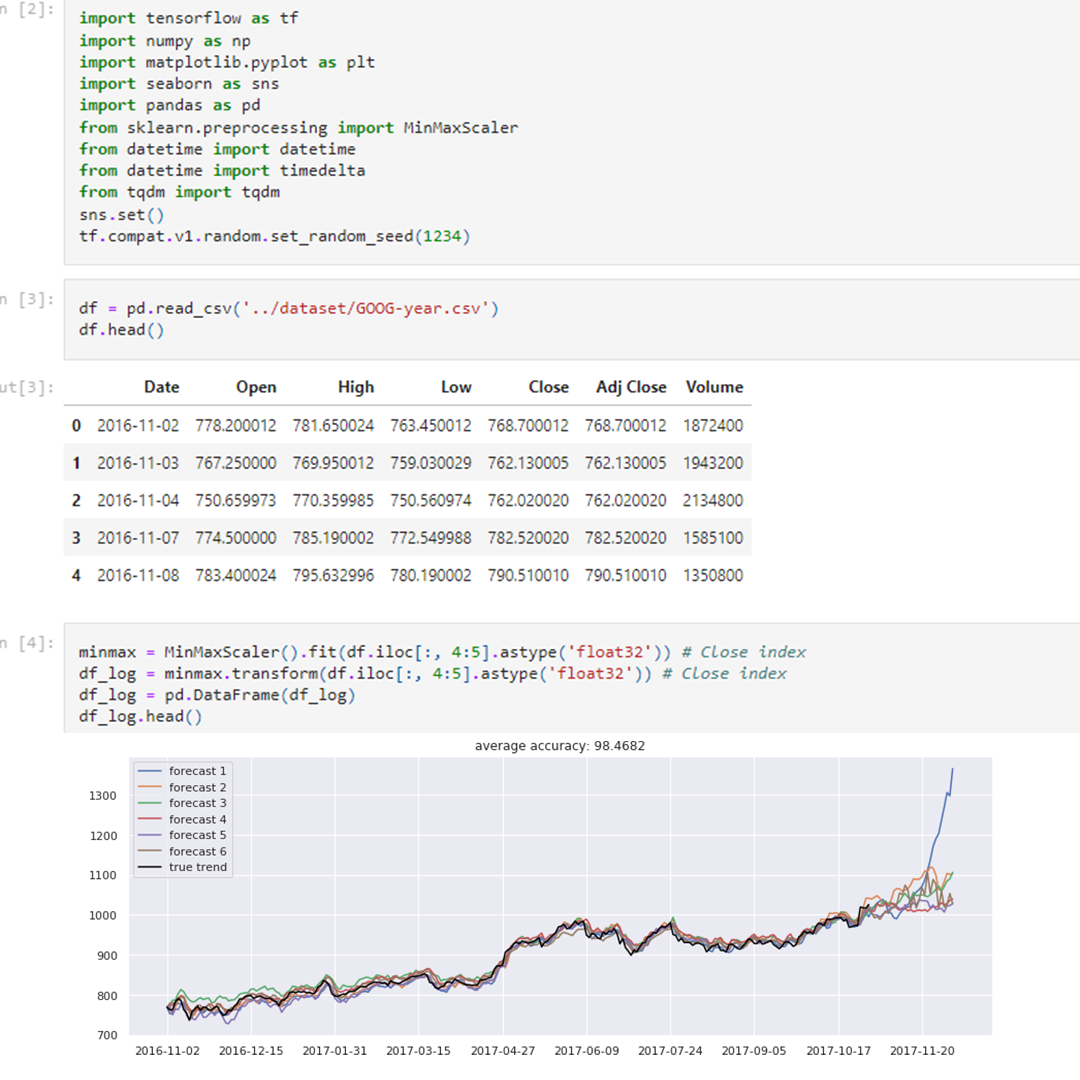Click the Close column header
The width and height of the screenshot is (1080, 1080).
click(x=549, y=387)
